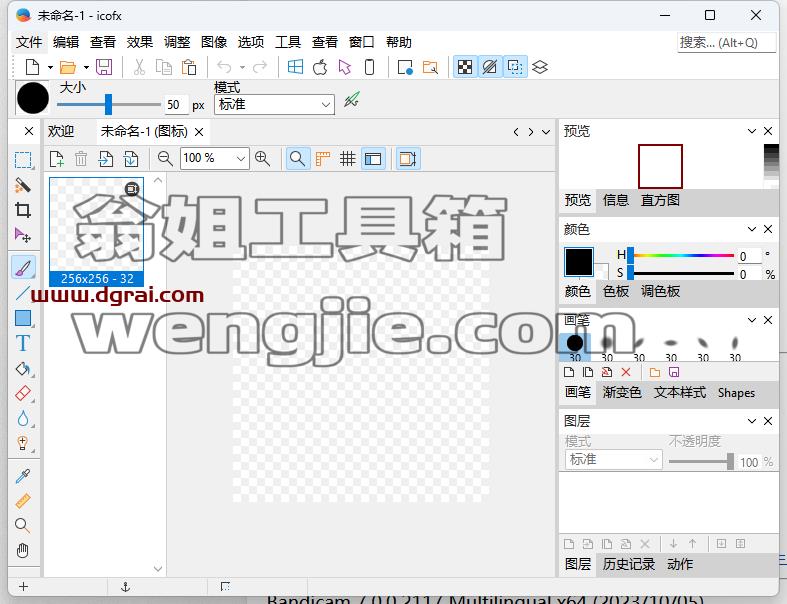Toggle the rulers display button
The height and width of the screenshot is (604, 787).
[323, 159]
